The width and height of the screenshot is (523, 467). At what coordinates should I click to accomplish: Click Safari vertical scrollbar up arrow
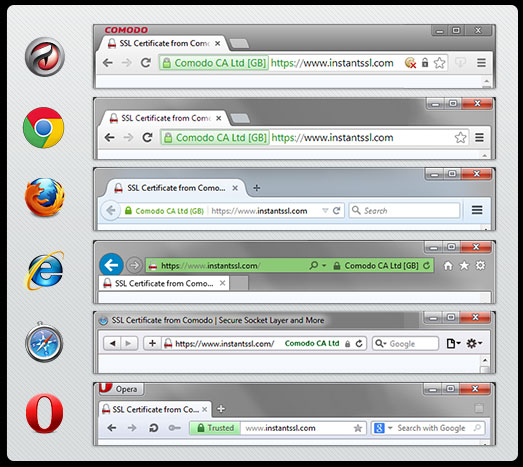pos(485,360)
